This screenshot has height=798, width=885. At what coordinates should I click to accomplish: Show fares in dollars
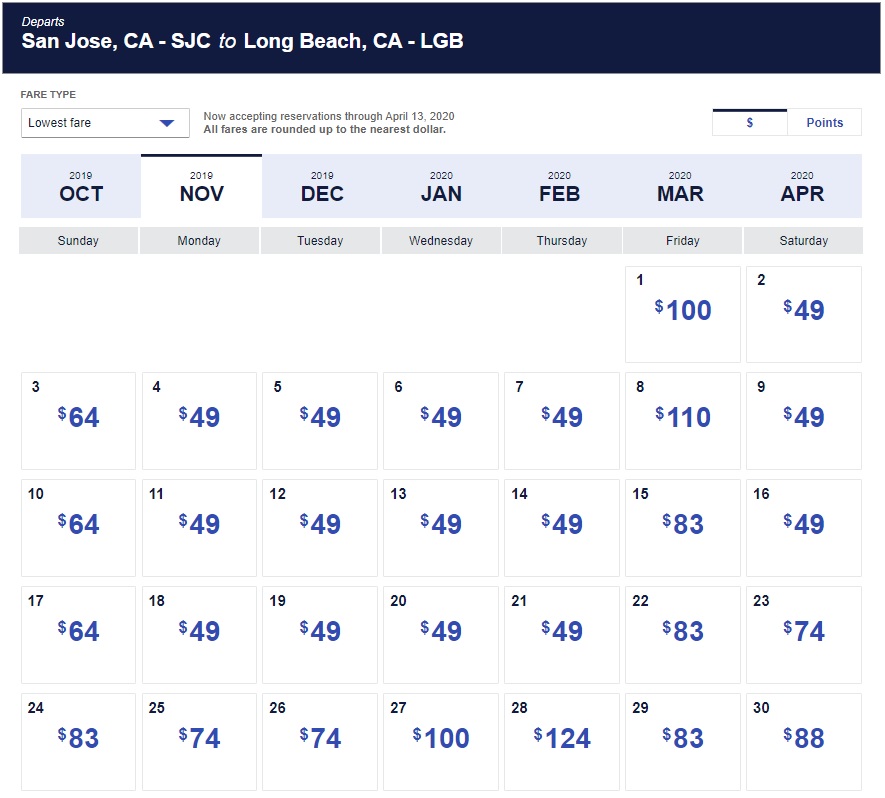coord(750,122)
